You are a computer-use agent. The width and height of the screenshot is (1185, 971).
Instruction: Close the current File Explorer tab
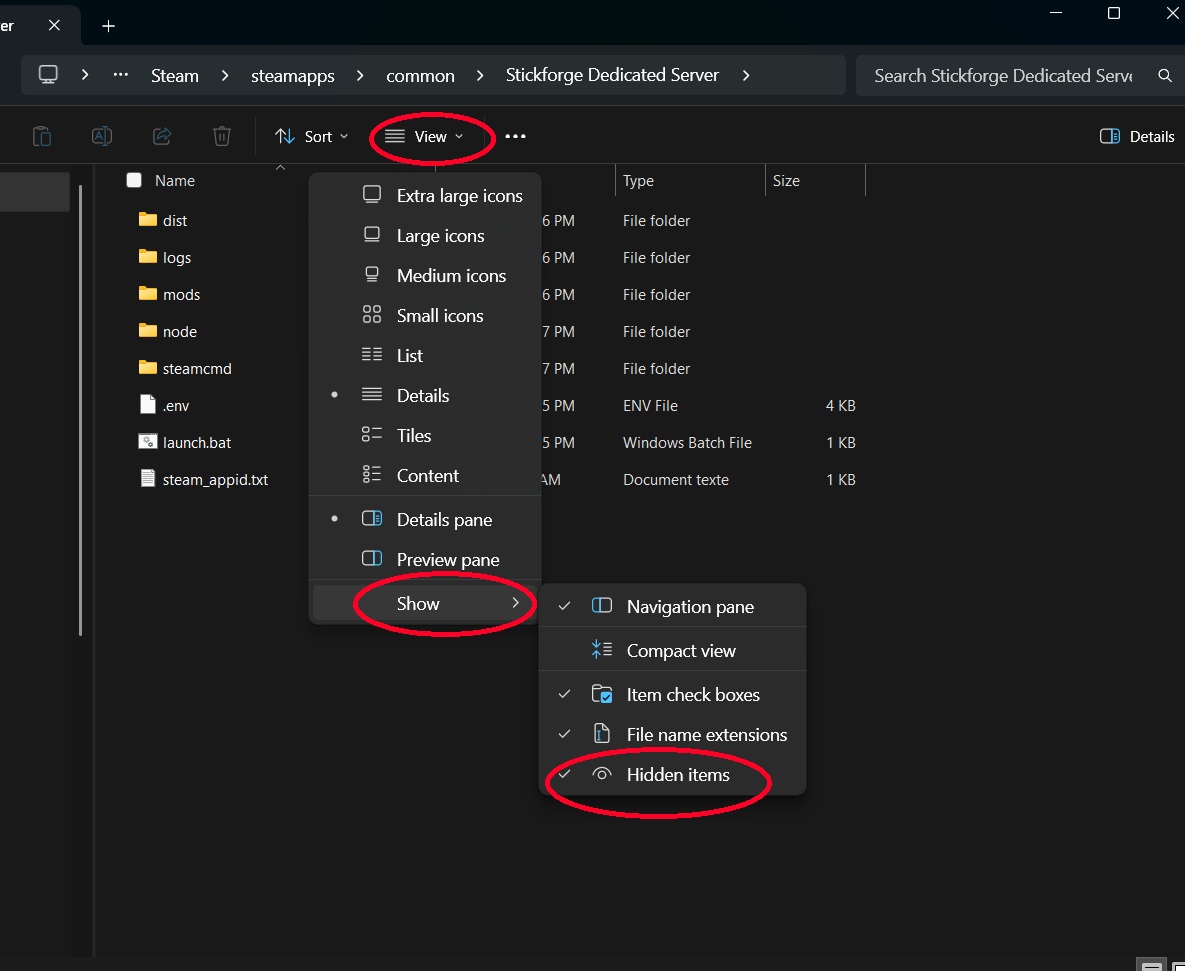[54, 26]
